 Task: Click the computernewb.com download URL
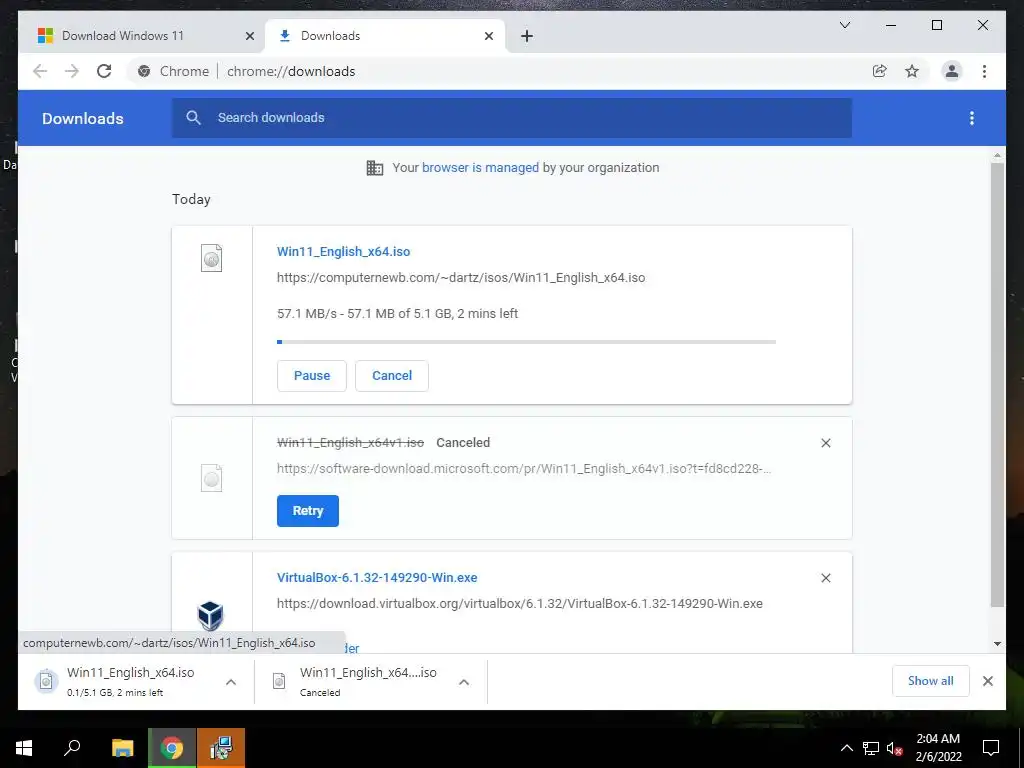click(461, 278)
